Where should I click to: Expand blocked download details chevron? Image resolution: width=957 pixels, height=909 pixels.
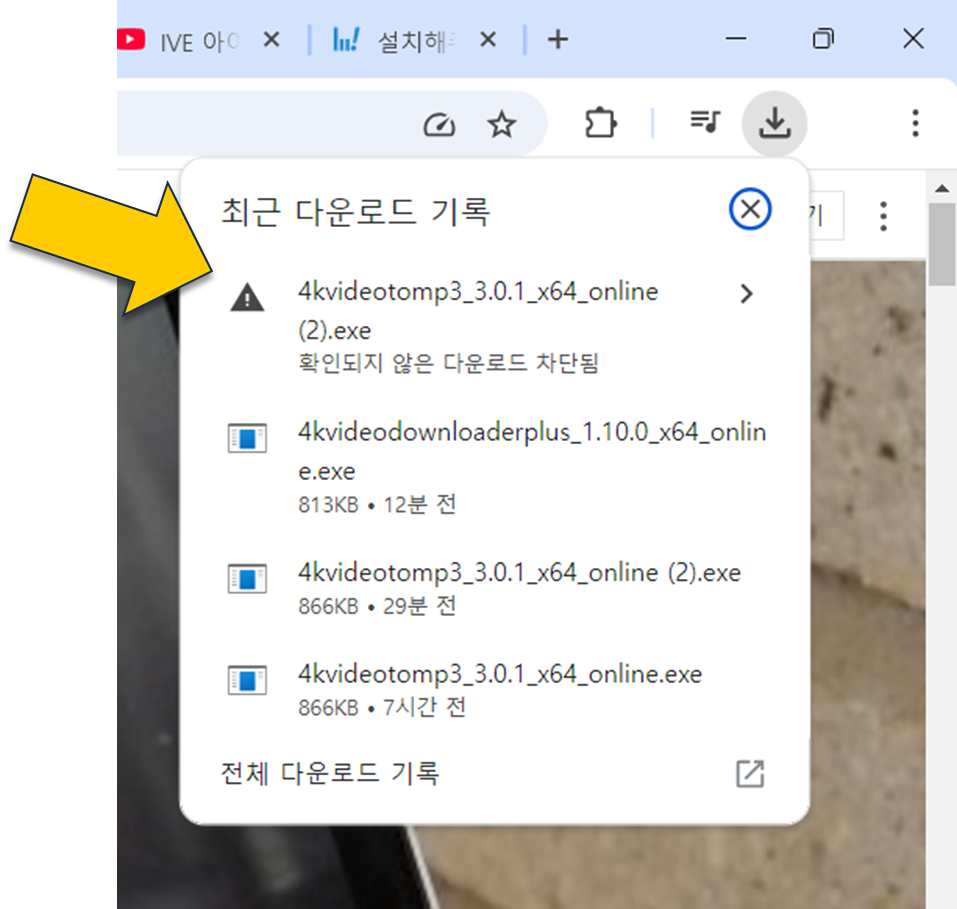click(746, 294)
